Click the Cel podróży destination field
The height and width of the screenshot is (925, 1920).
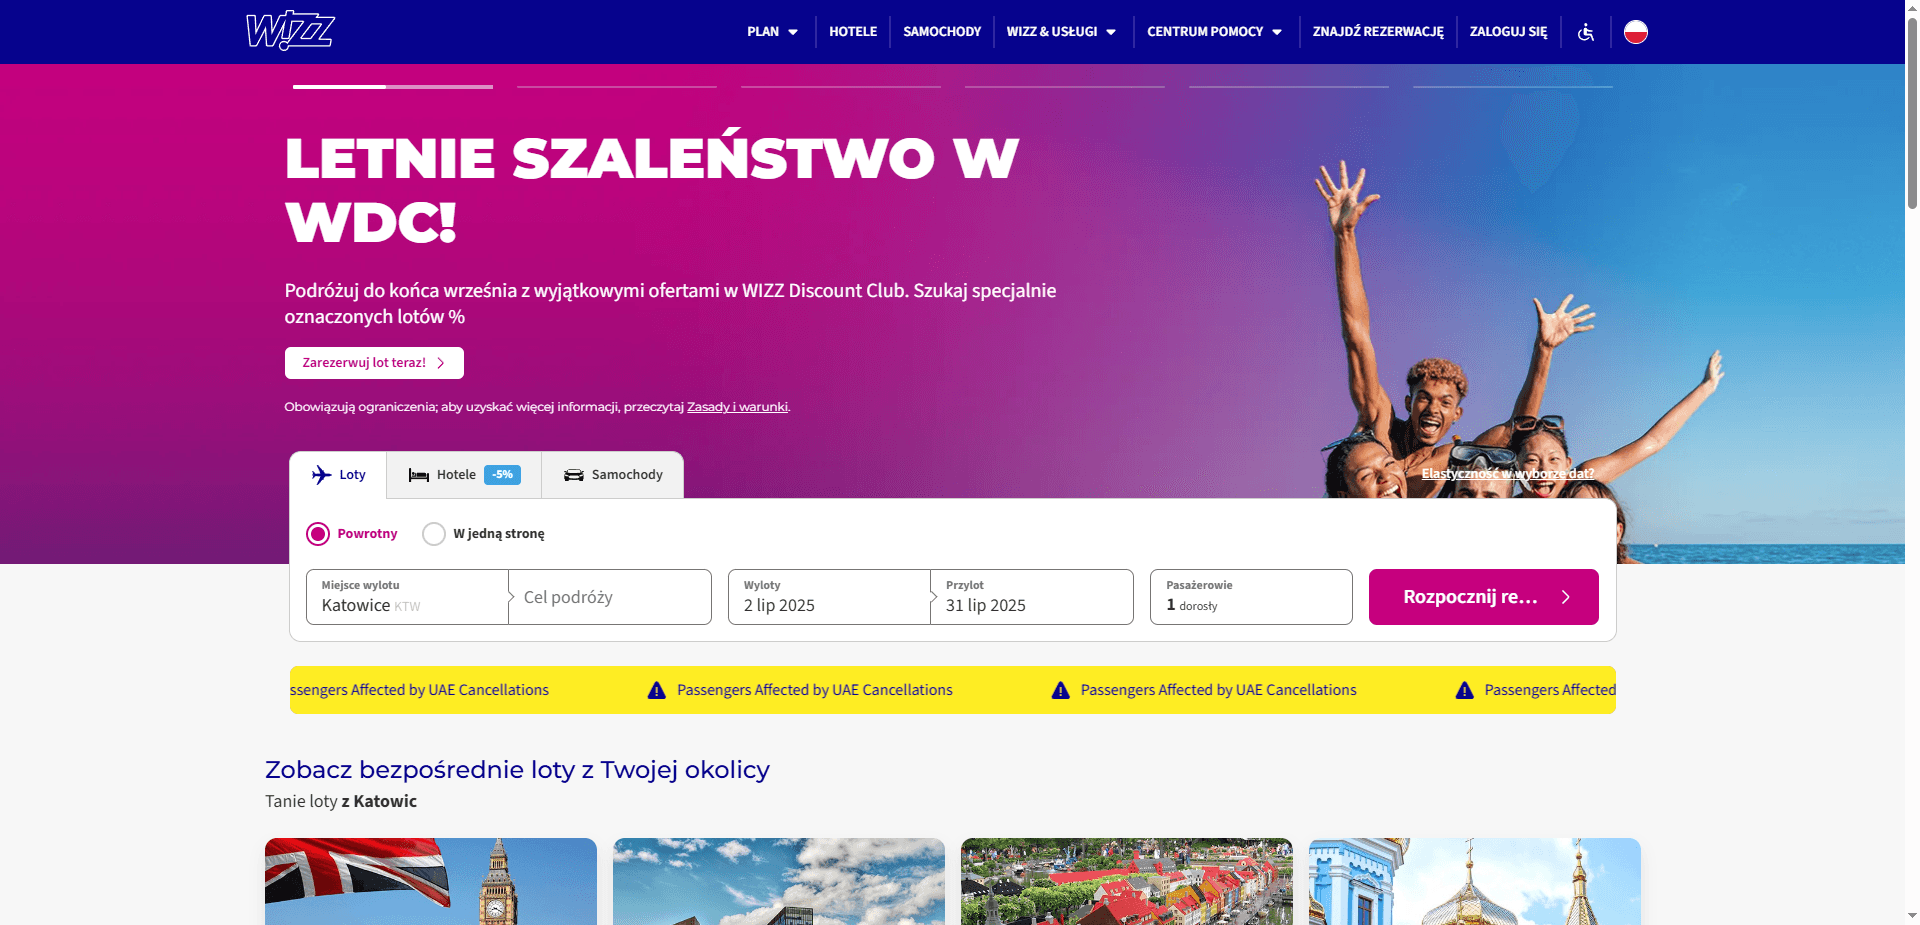pos(610,597)
